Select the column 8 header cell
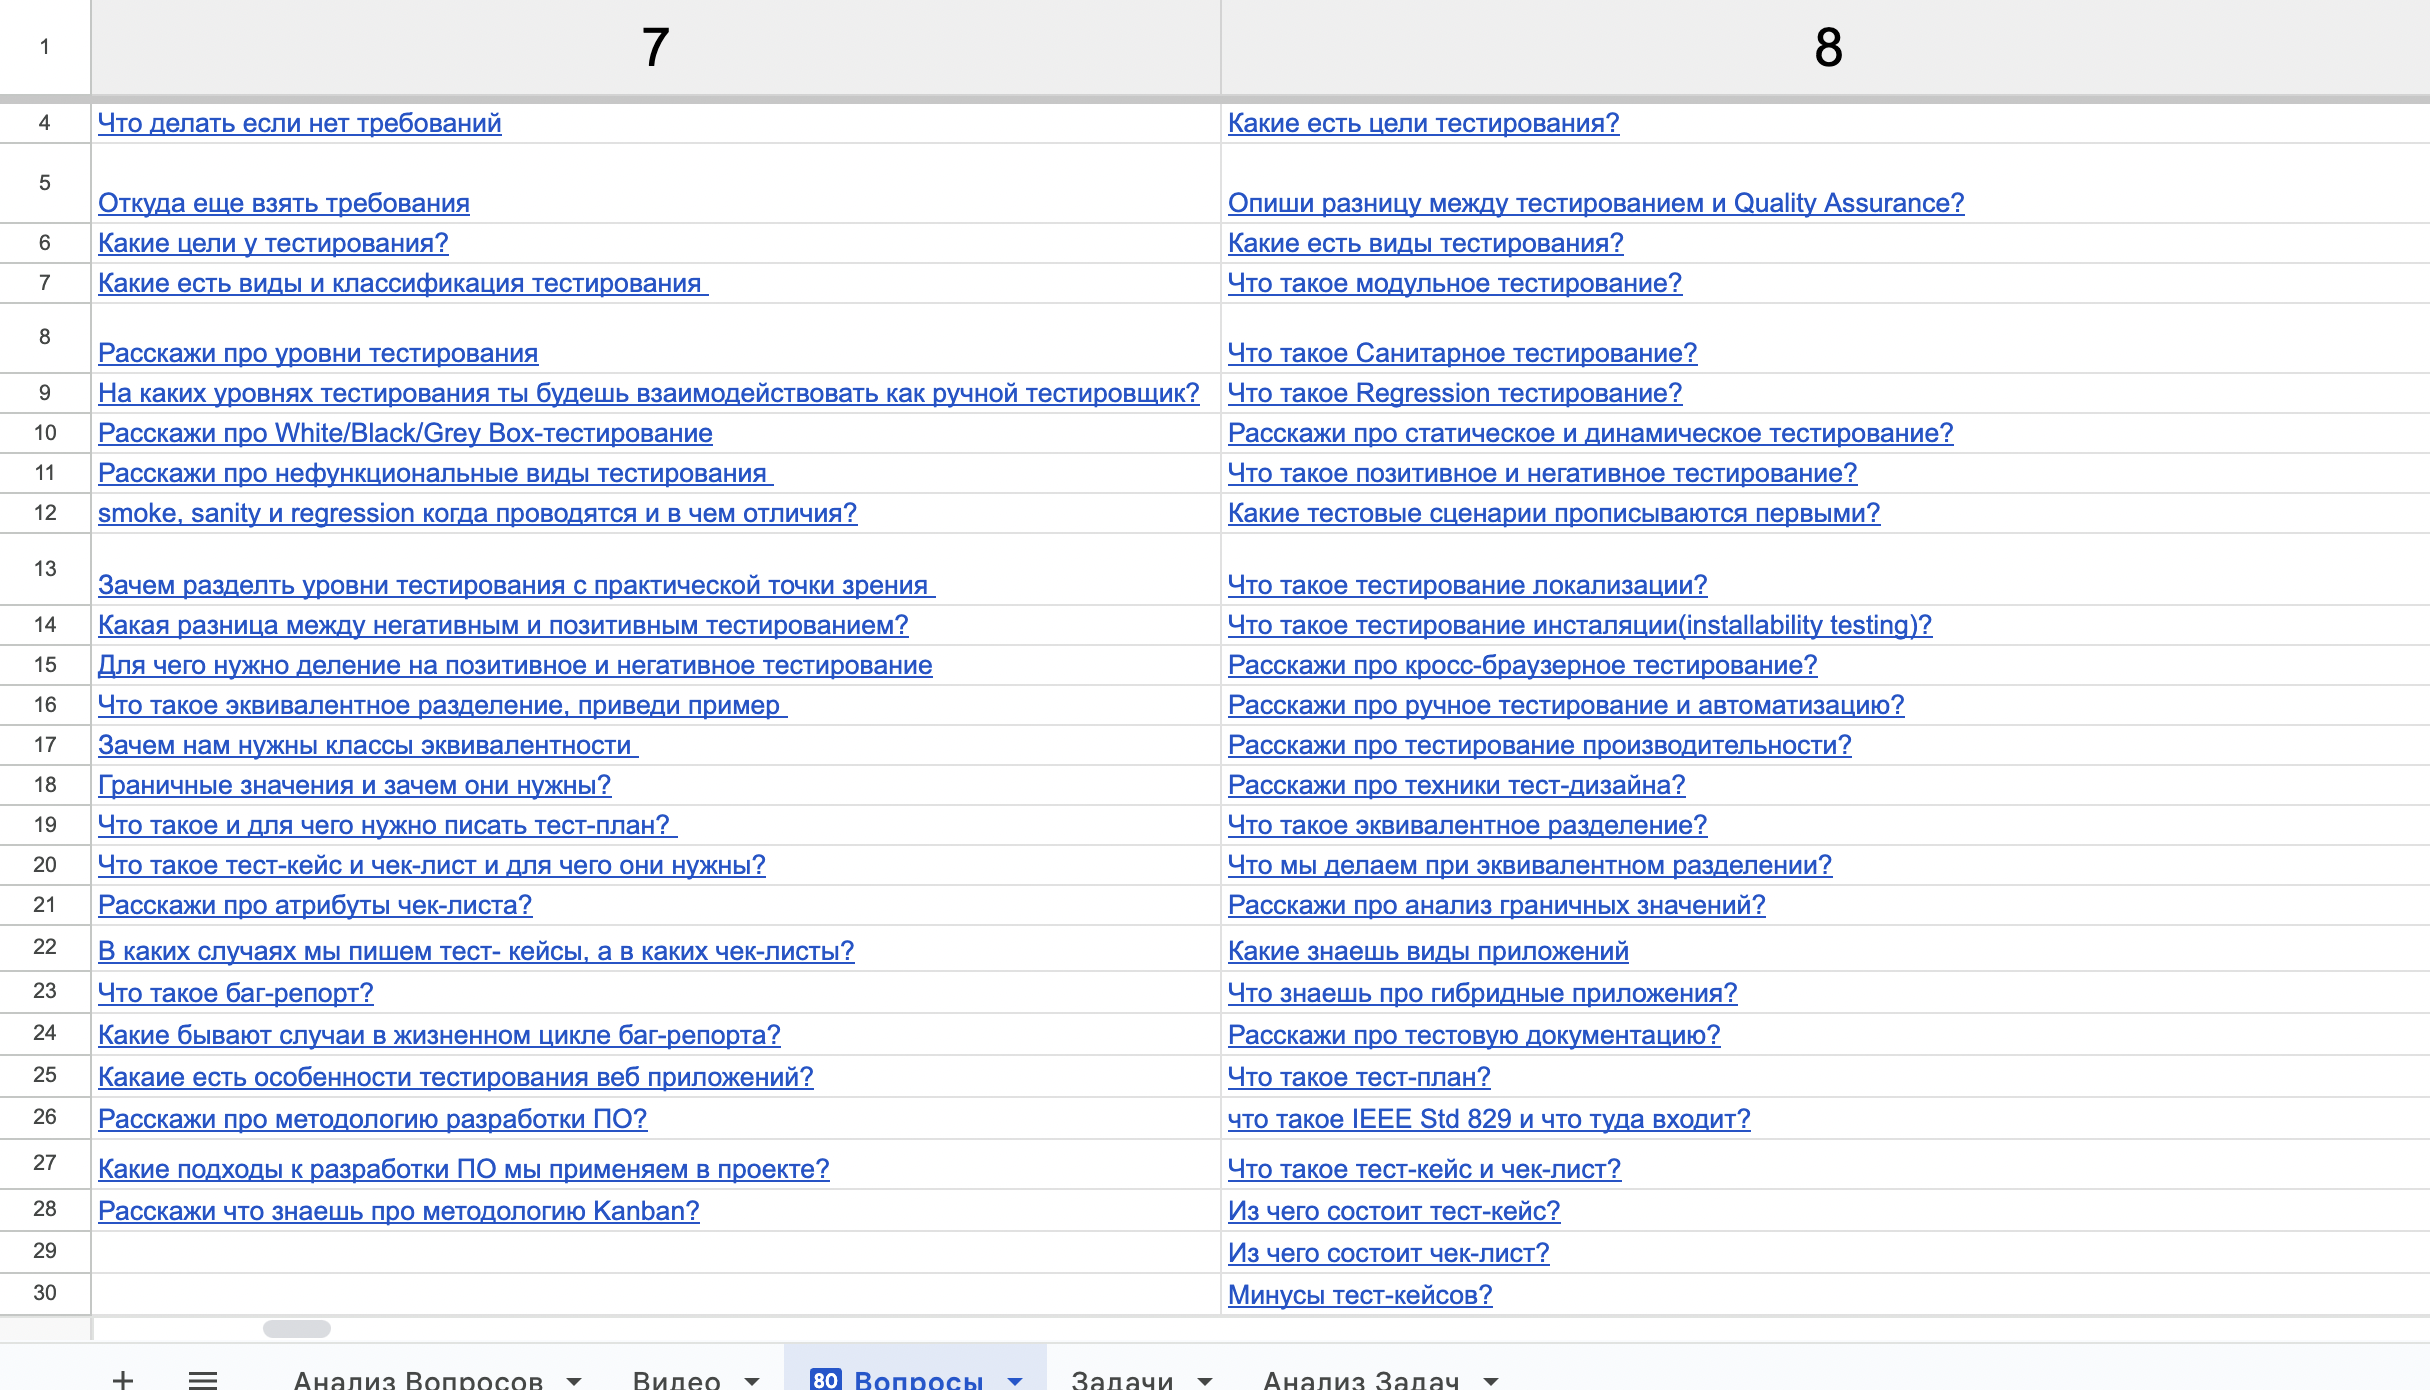 [x=1826, y=48]
